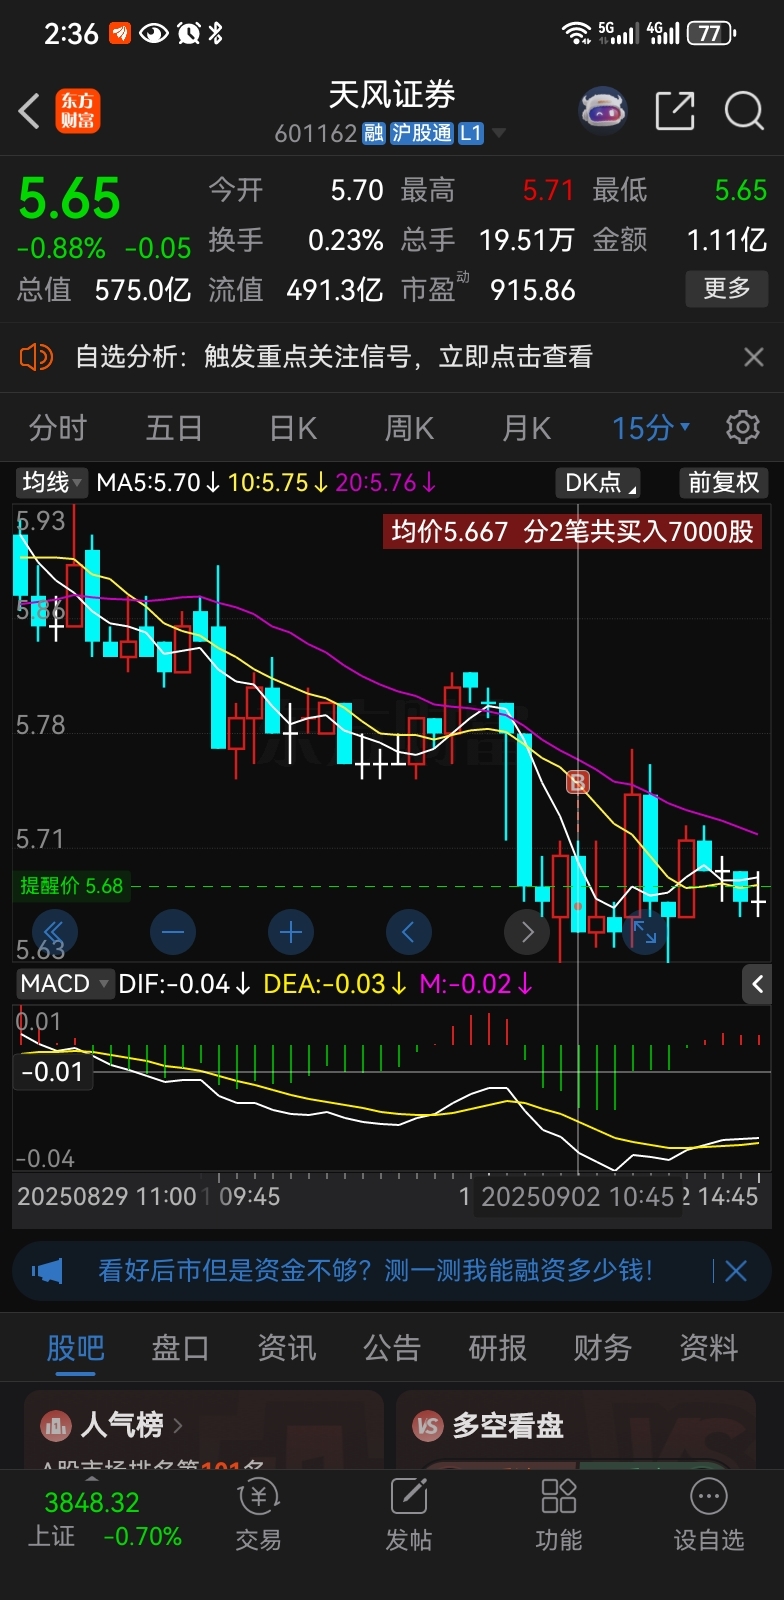Select the 分时 chart tab
Screen dimensions: 784x1600
tap(58, 428)
